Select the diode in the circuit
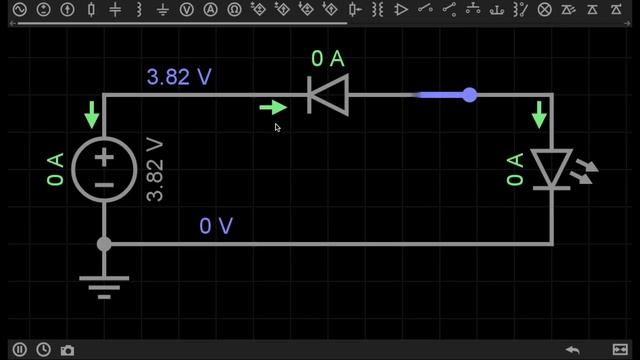This screenshot has width=640, height=360. [328, 95]
